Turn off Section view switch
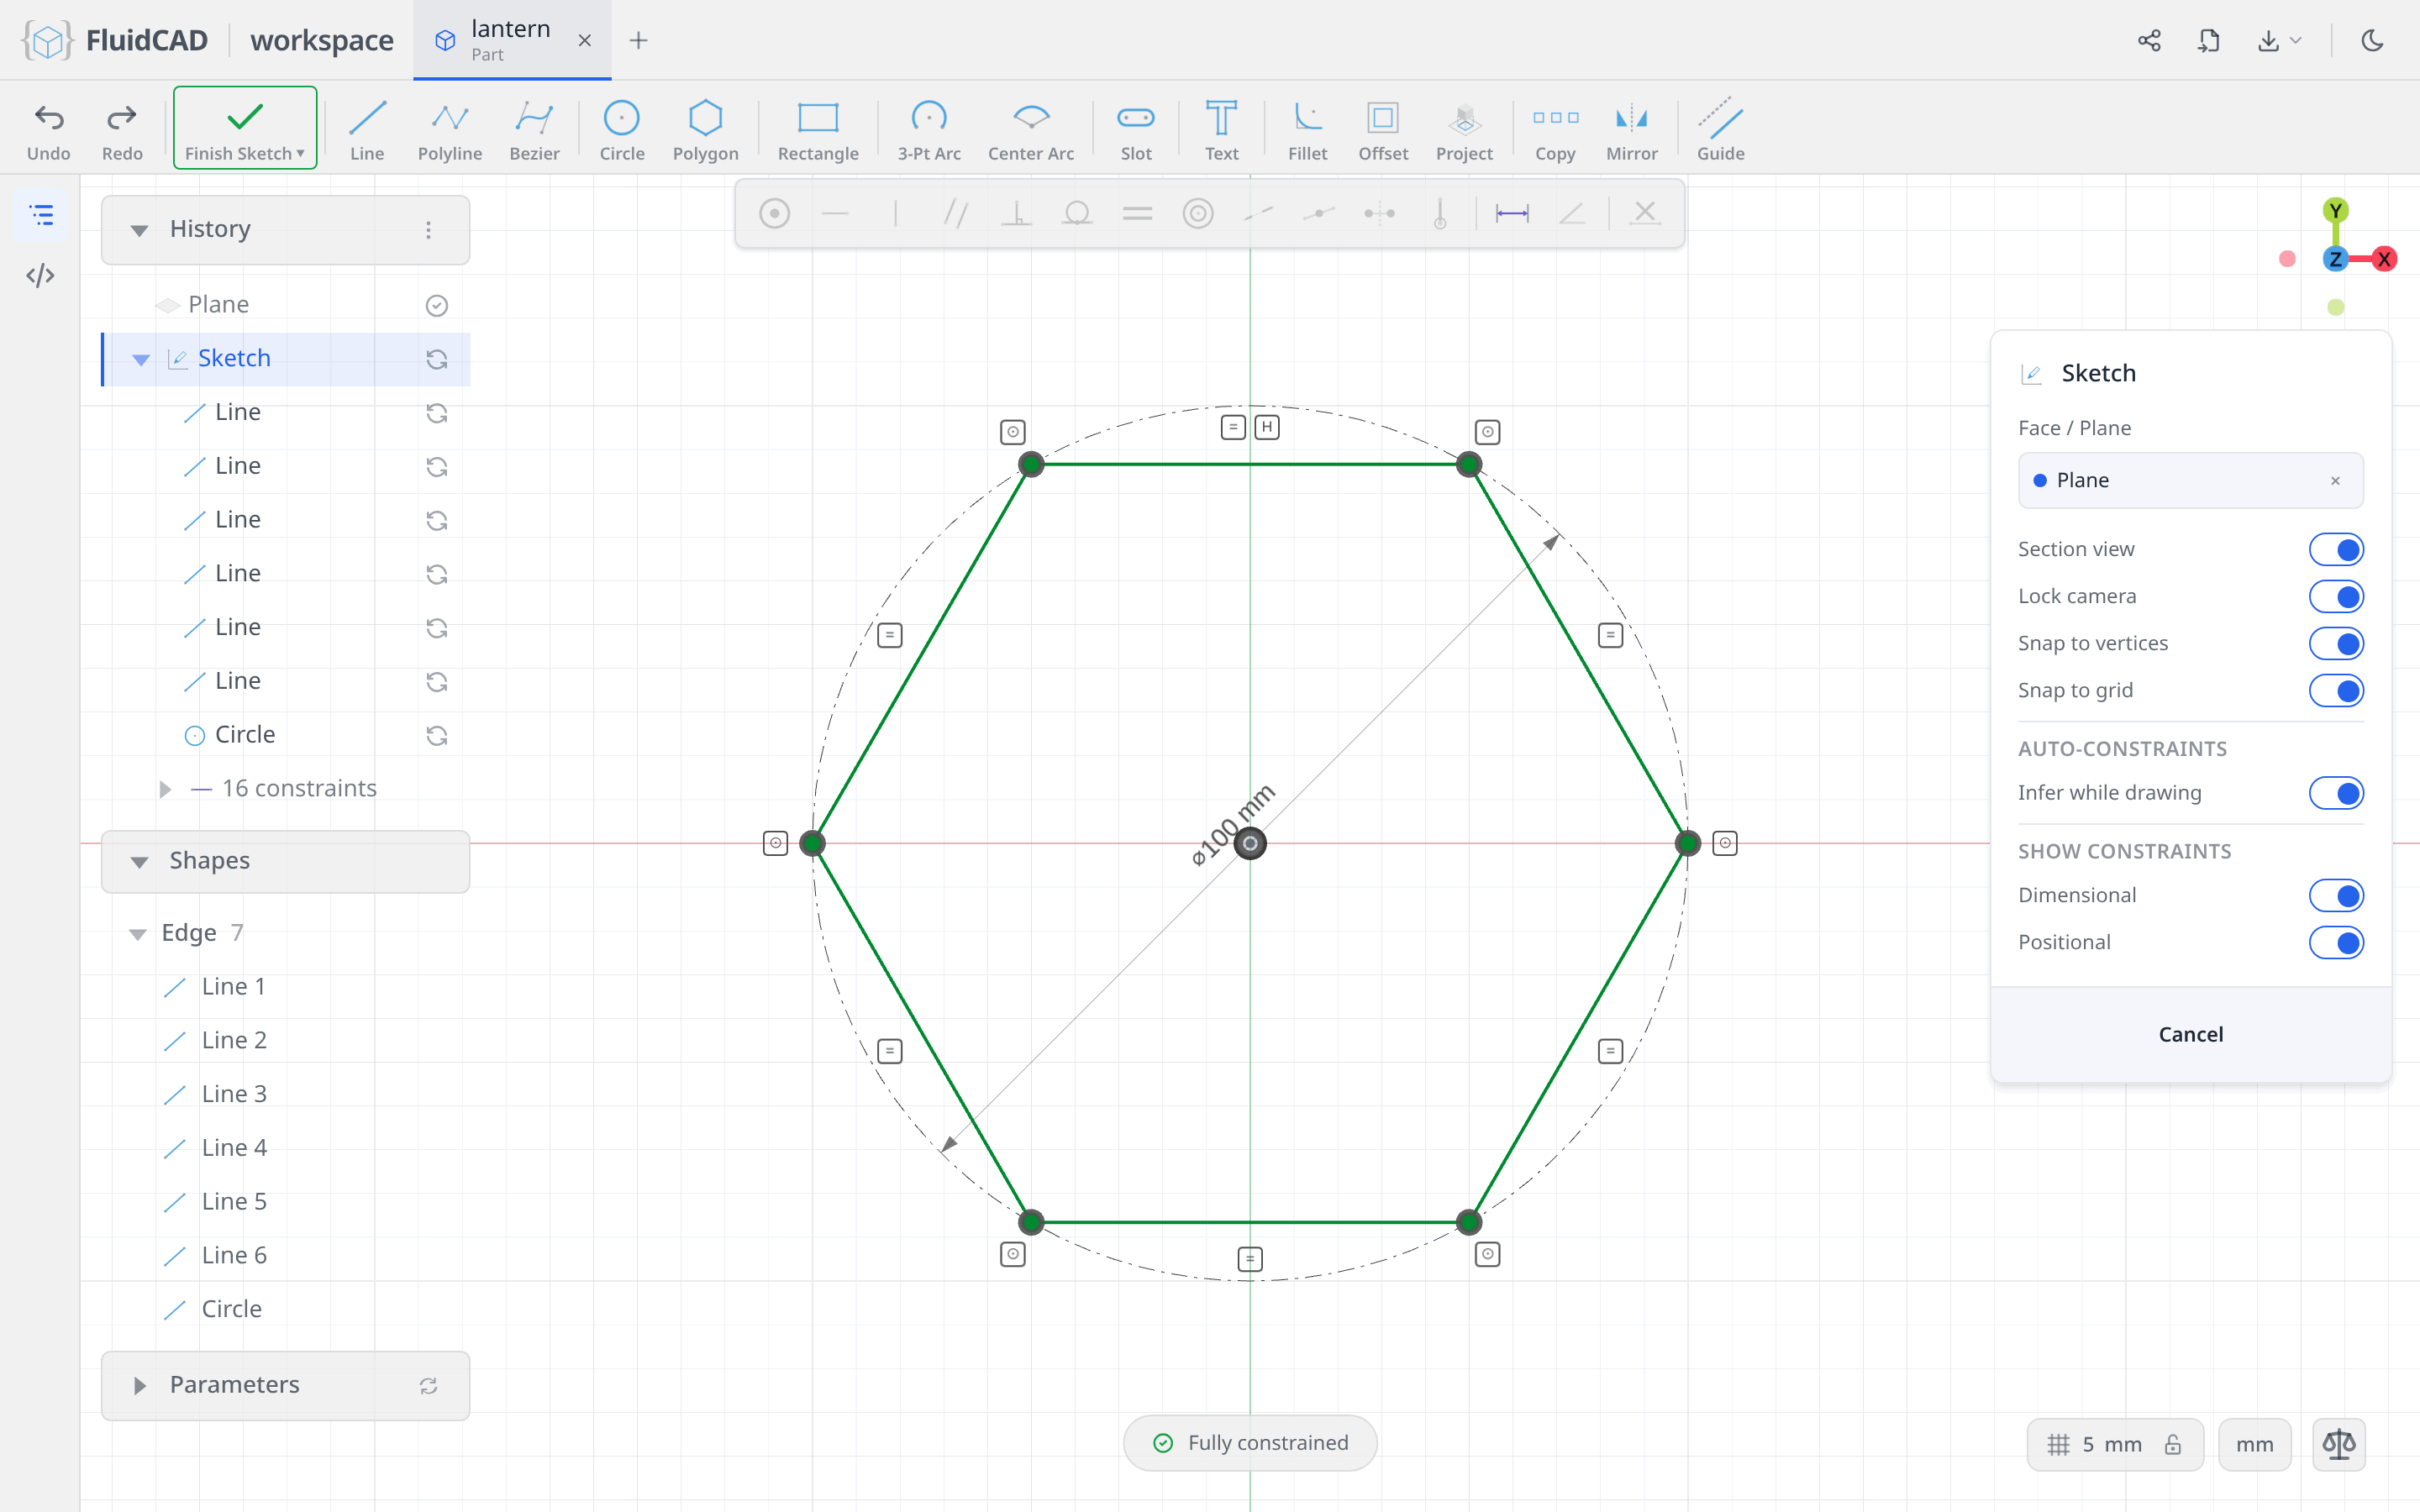 tap(2336, 549)
